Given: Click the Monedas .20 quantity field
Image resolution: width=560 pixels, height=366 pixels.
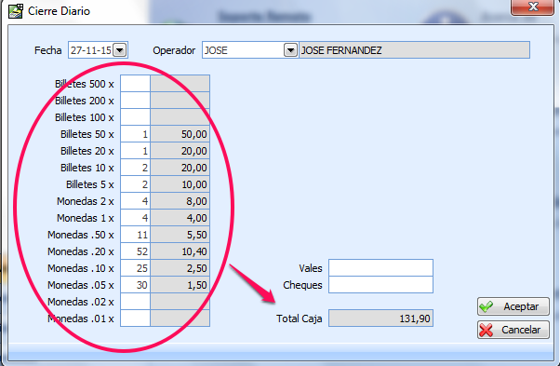Looking at the screenshot, I should coord(135,251).
